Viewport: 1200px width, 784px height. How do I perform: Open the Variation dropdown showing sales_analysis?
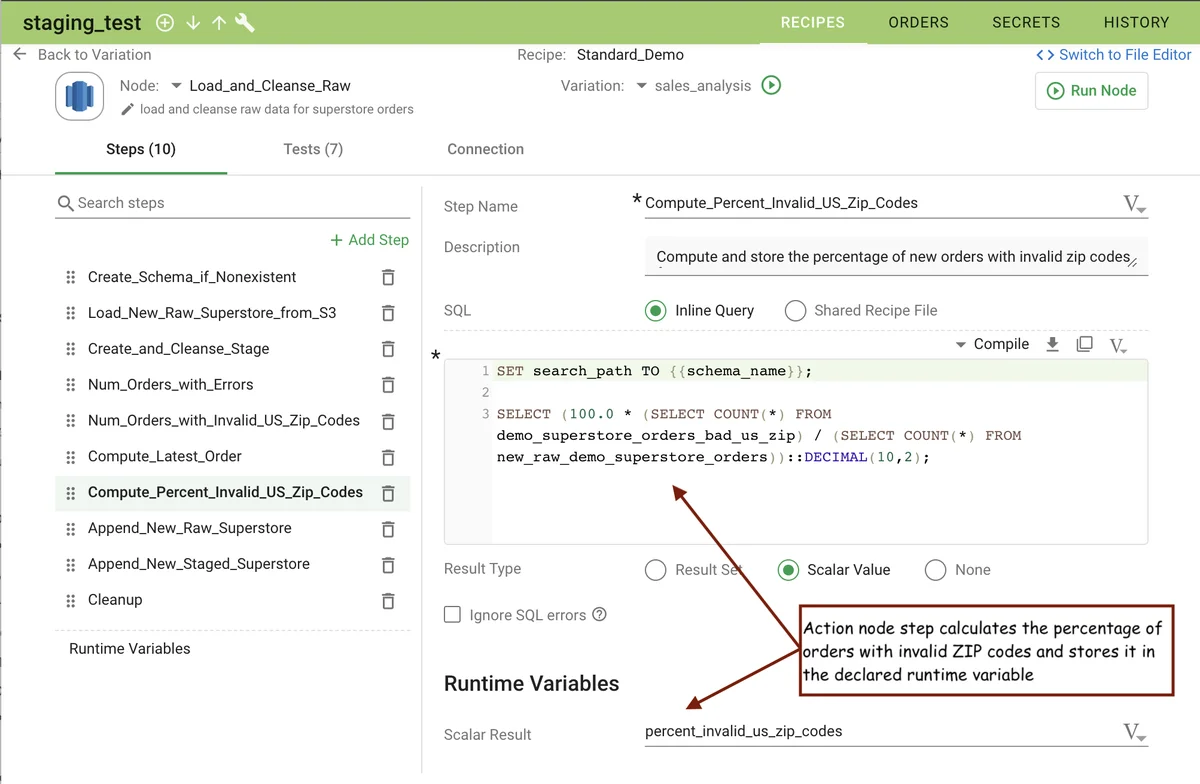click(x=642, y=86)
